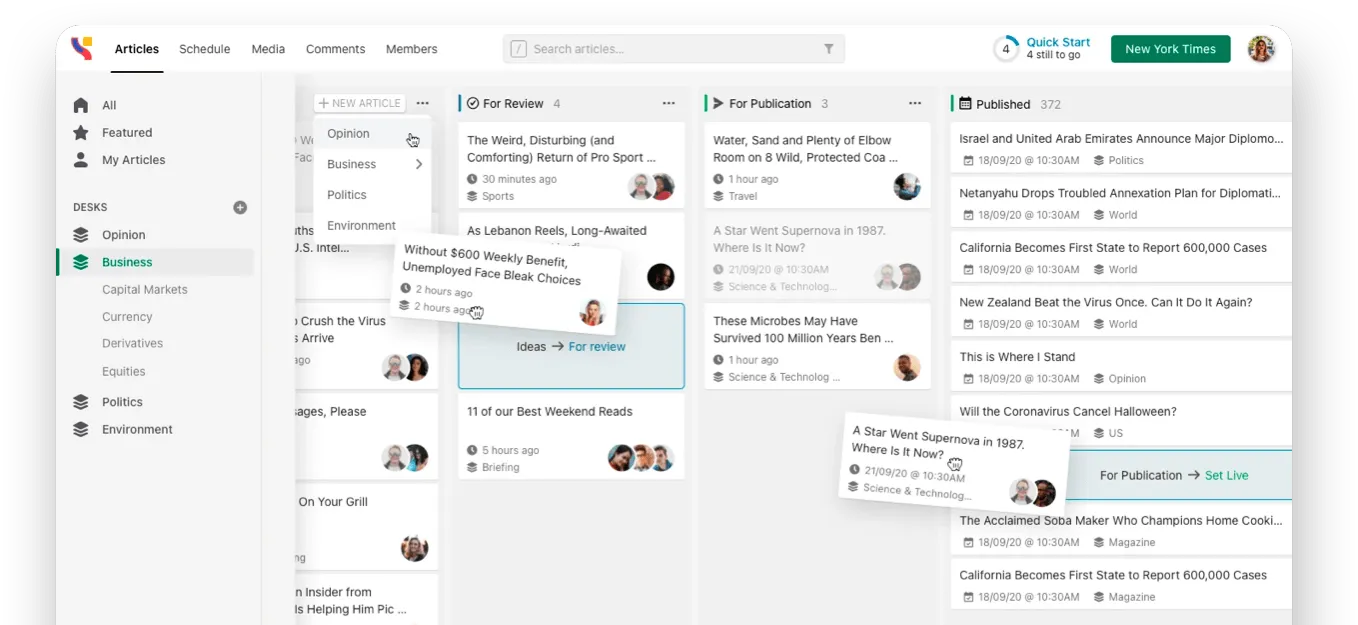
Task: Click the search filter funnel icon
Action: [x=828, y=49]
